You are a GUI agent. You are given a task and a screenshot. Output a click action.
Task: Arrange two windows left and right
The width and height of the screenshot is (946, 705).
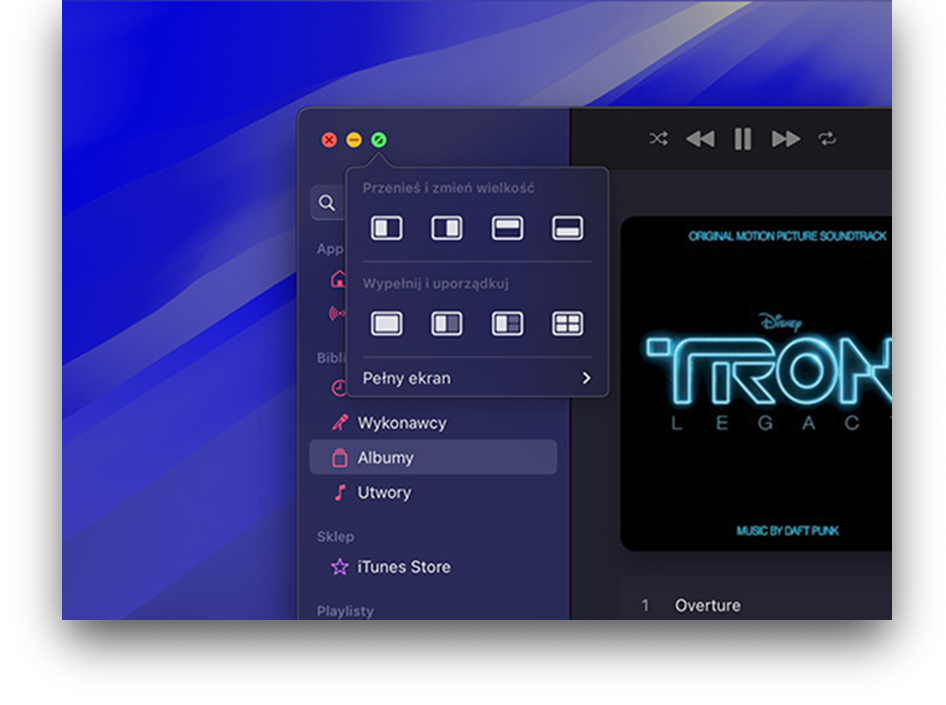point(446,324)
